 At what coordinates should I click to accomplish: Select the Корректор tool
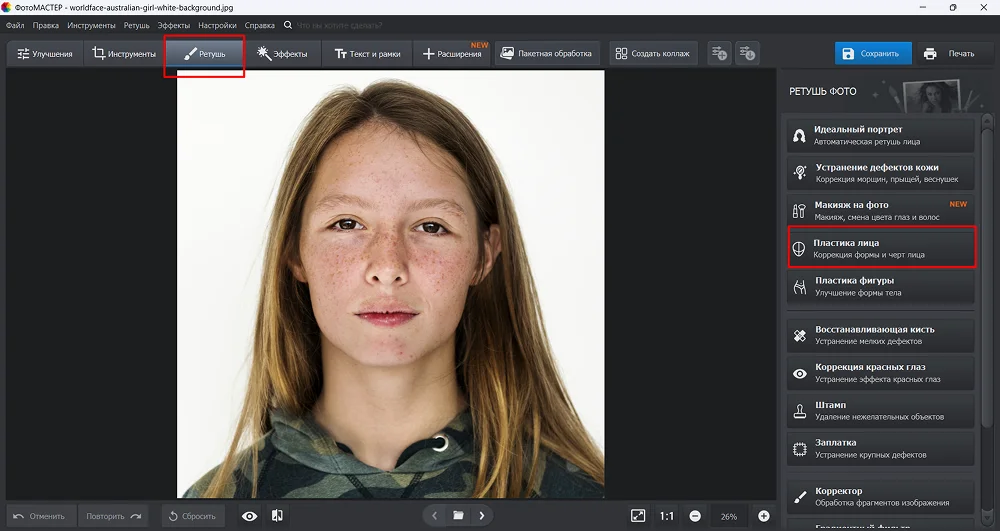880,497
